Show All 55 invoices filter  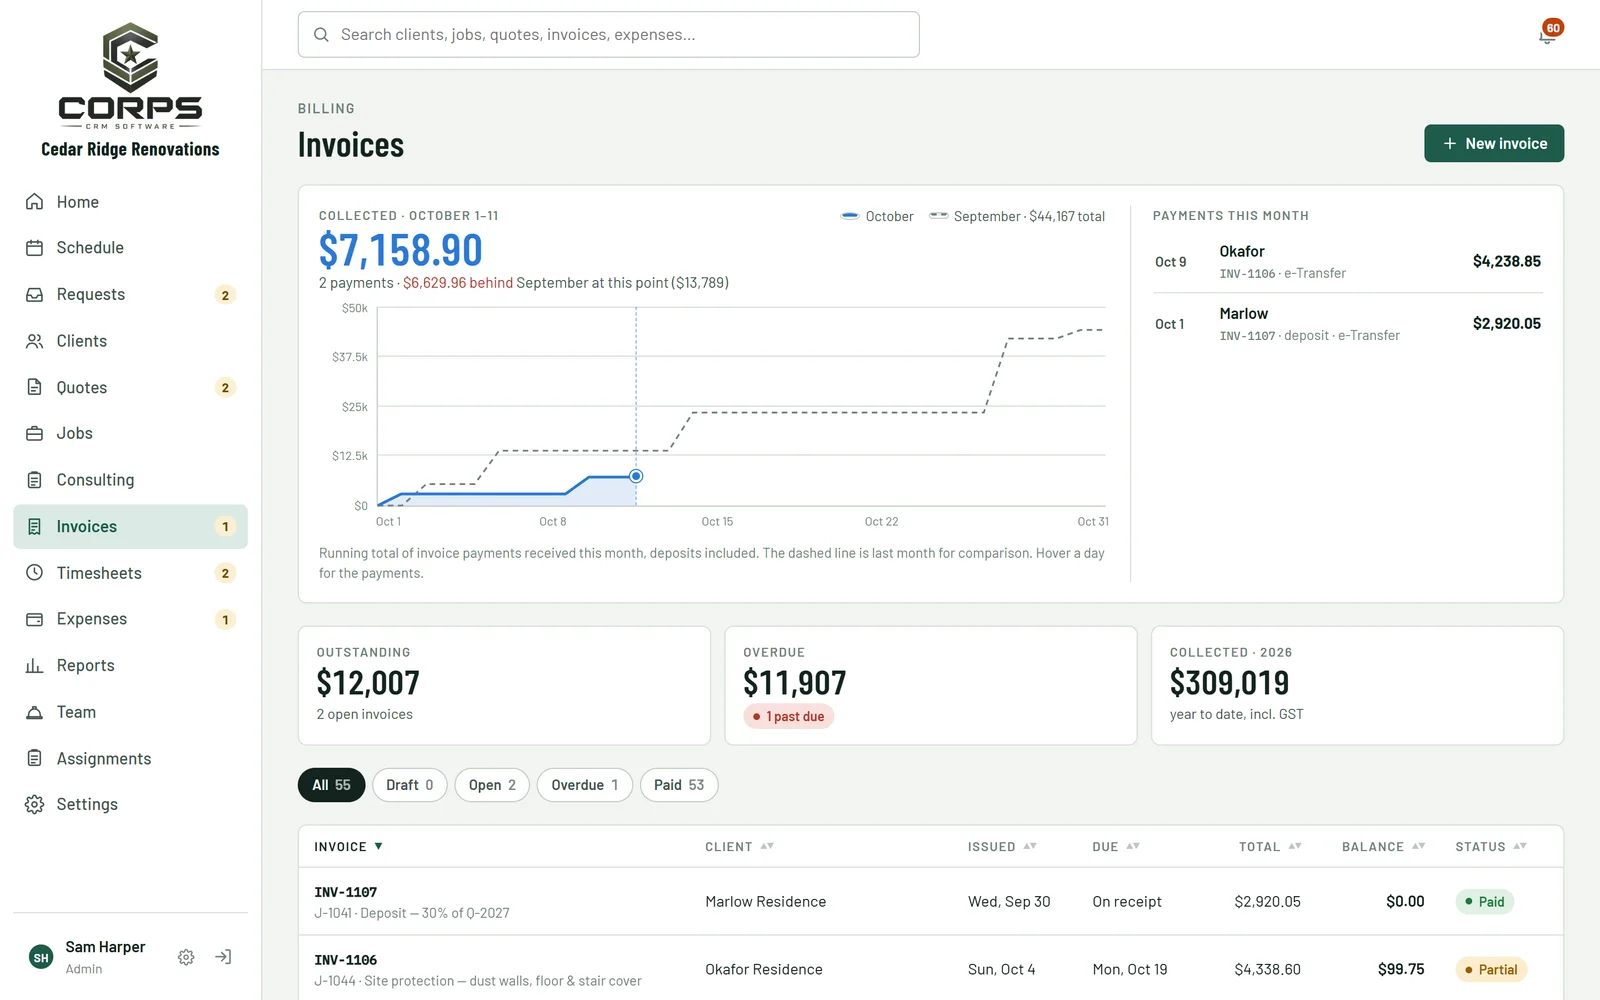(x=331, y=785)
